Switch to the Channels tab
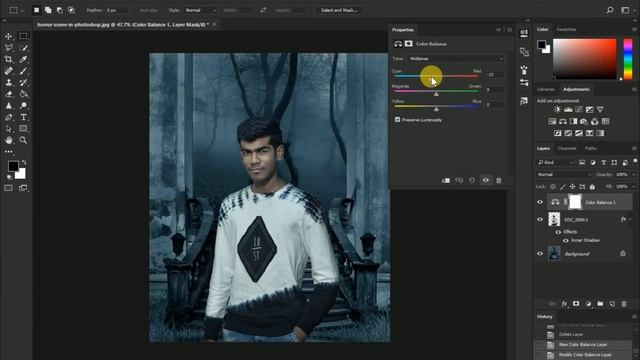 pyautogui.click(x=567, y=148)
